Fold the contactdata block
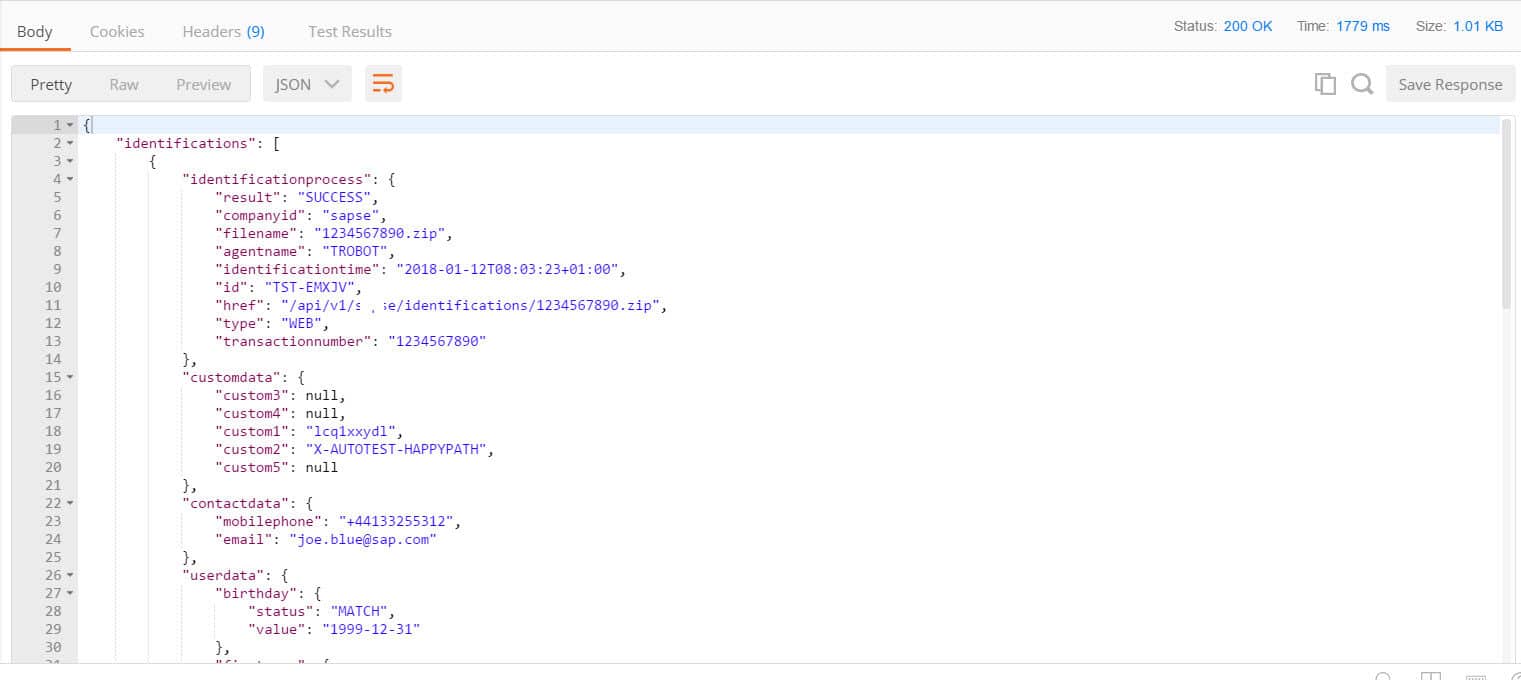 point(70,503)
